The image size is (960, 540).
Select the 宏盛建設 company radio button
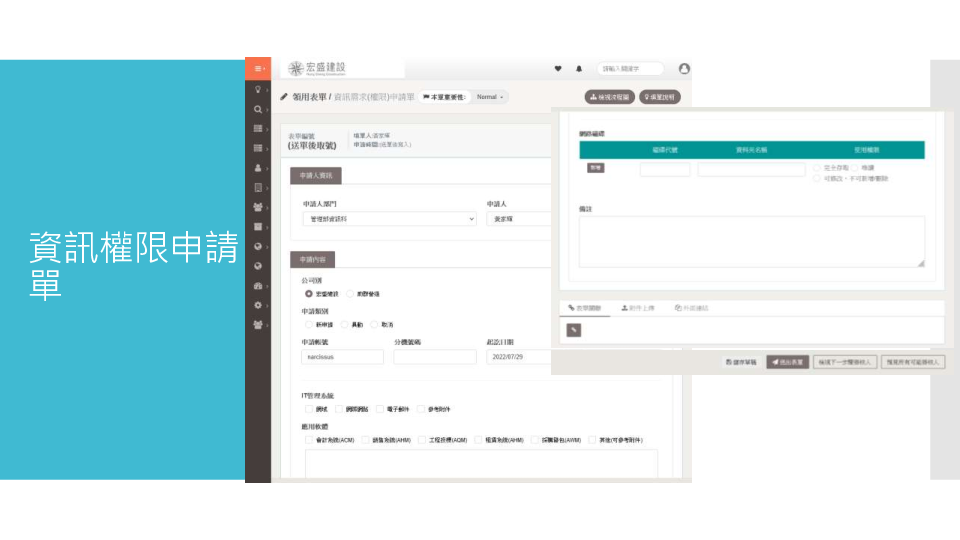pos(309,294)
